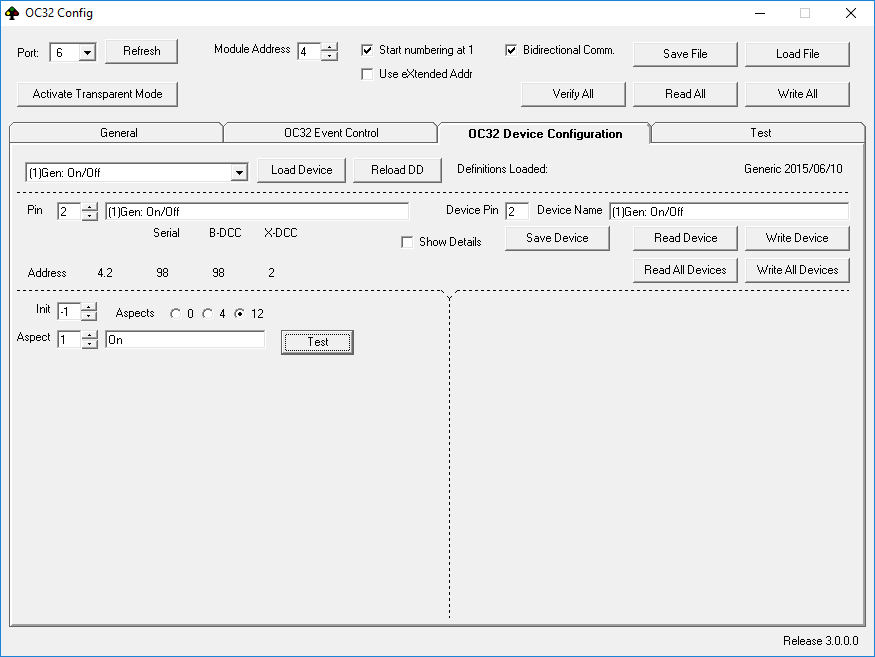Increase the Init value using up arrow

pos(90,307)
